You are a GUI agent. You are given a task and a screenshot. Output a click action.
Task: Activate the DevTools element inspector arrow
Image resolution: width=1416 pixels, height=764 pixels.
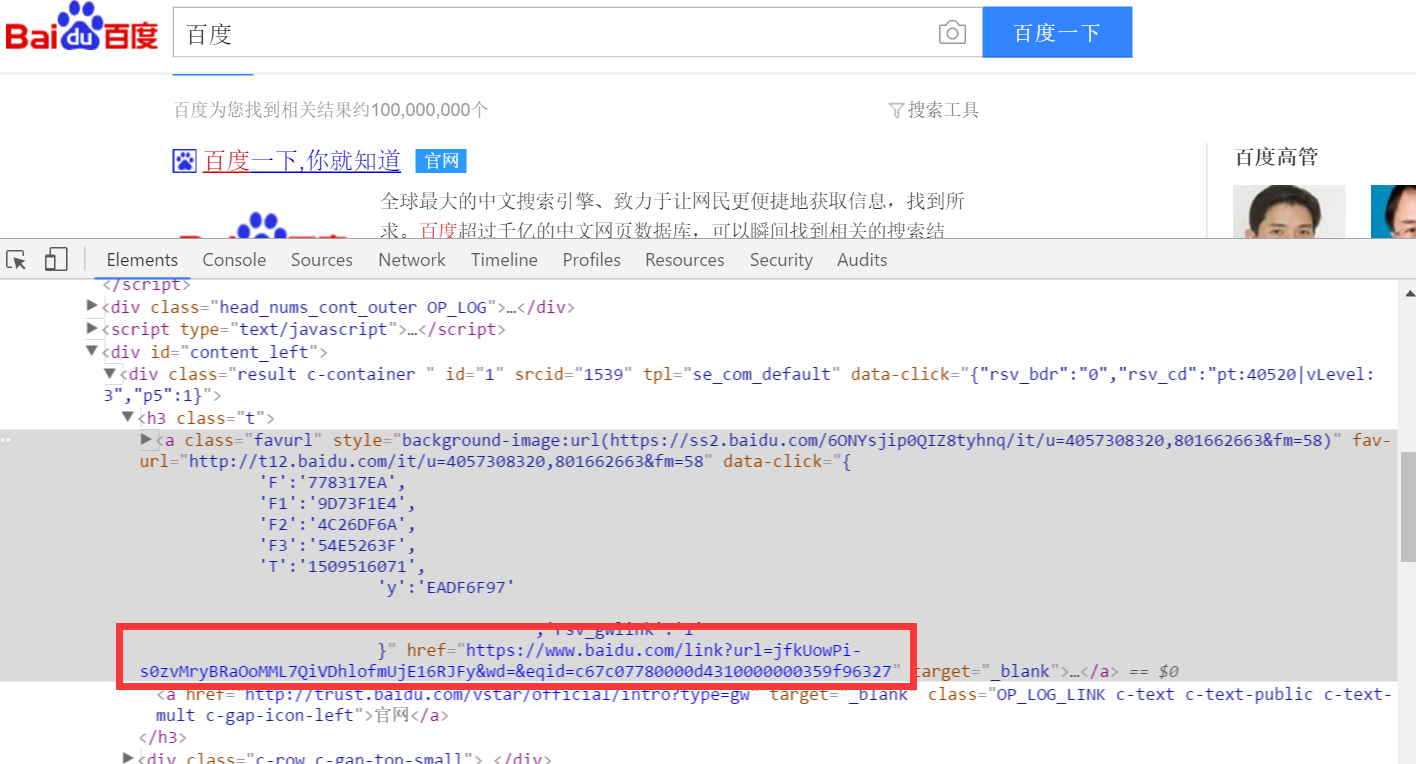pyautogui.click(x=16, y=260)
